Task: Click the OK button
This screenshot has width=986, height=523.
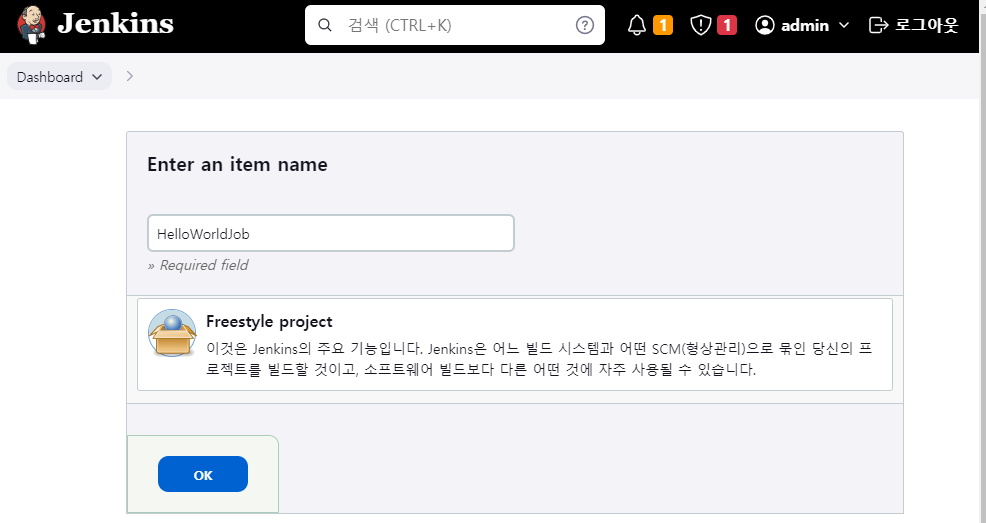Action: click(202, 475)
